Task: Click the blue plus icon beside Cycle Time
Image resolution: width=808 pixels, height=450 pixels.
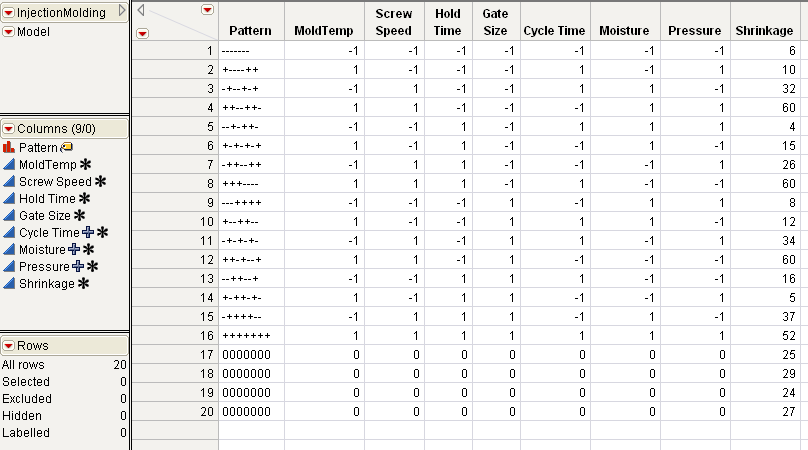Action: tap(88, 233)
